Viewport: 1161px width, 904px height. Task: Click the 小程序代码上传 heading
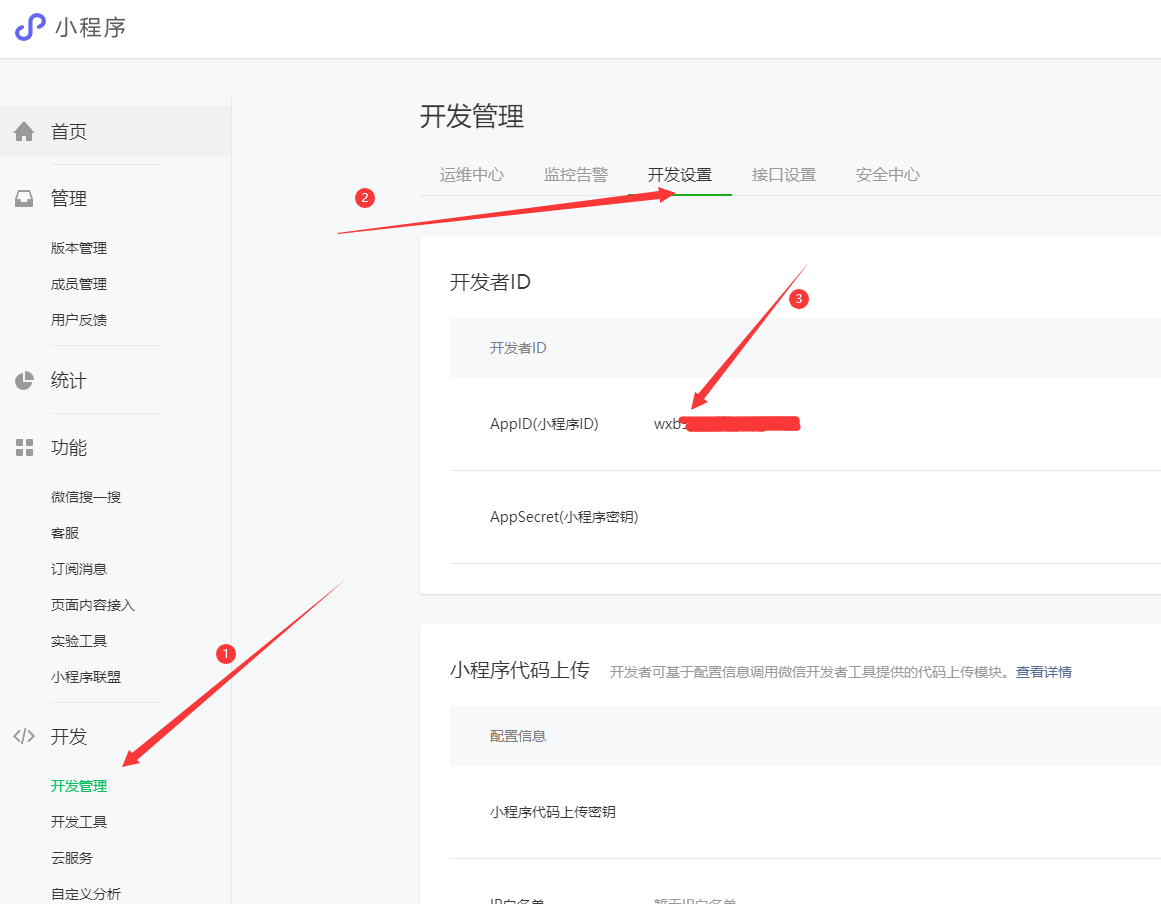(520, 670)
